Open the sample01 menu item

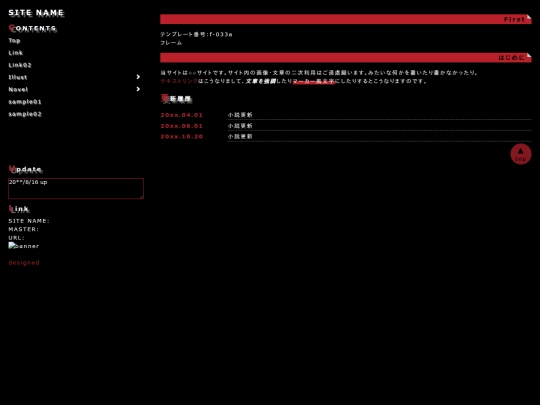pos(25,102)
